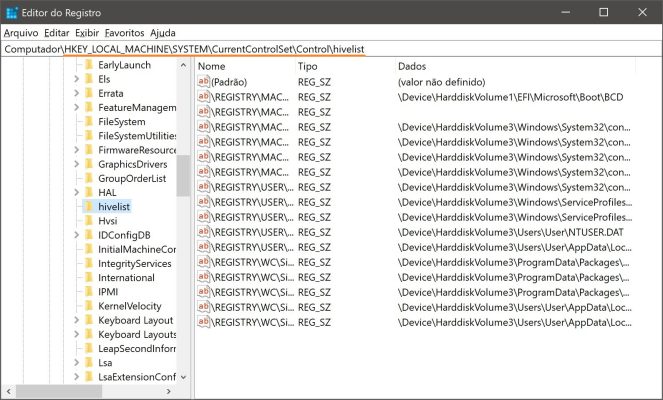This screenshot has height=400, width=663.
Task: Expand the IDConfigDB key
Action: pyautogui.click(x=76, y=235)
